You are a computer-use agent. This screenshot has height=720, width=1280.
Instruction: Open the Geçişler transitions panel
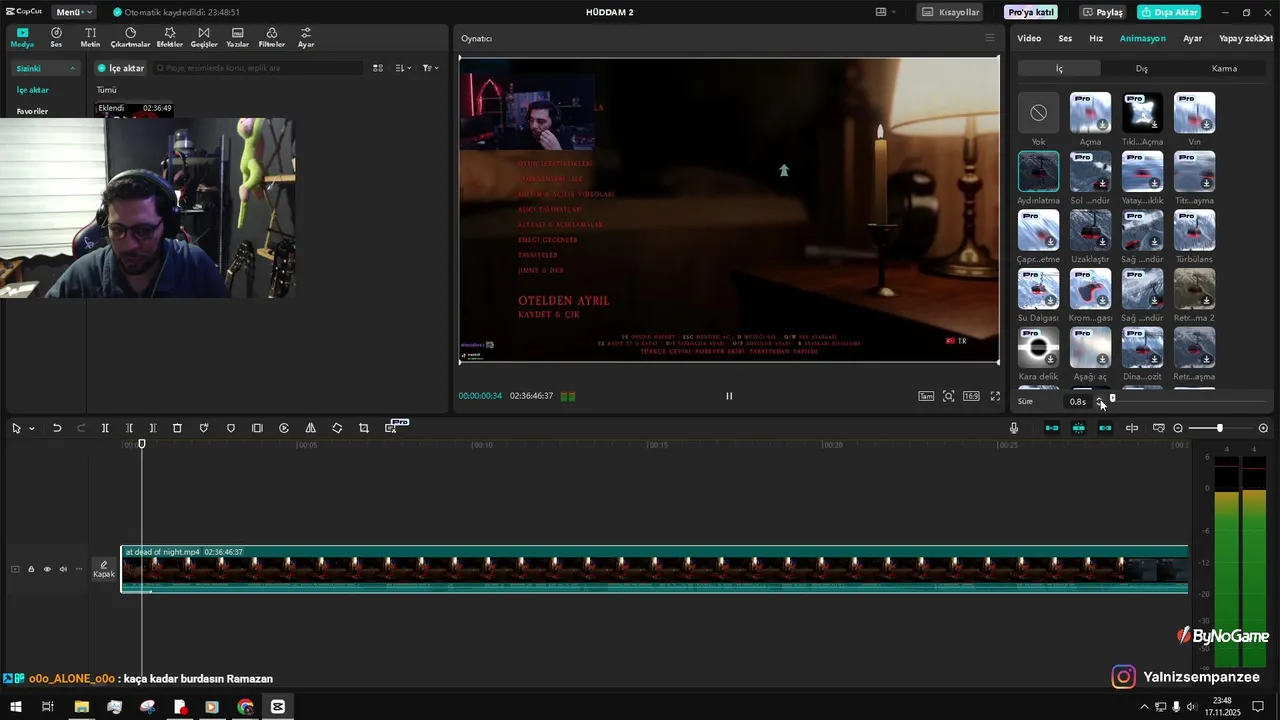(204, 38)
